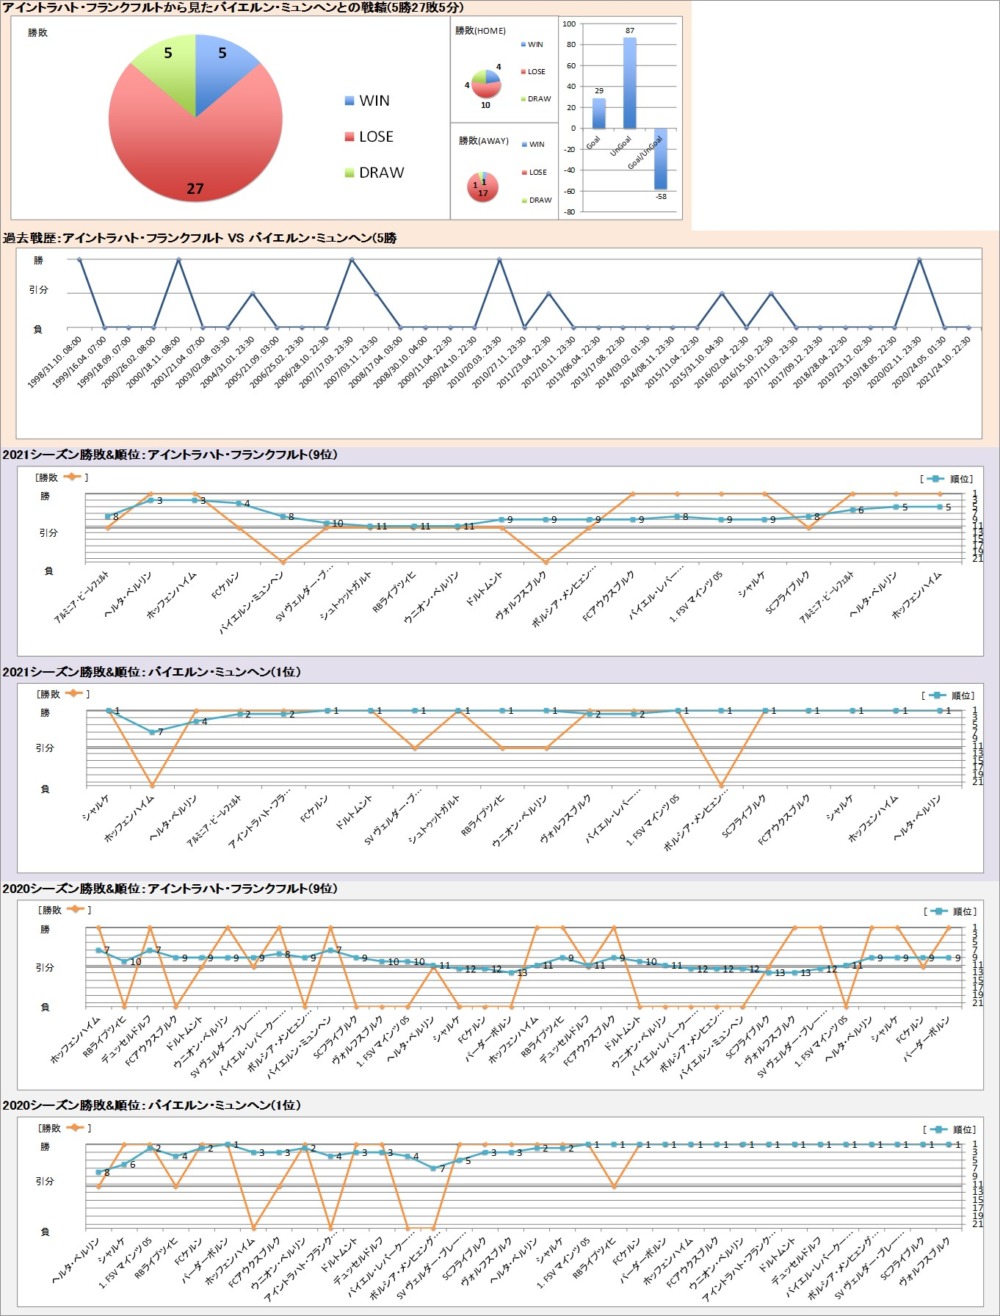Click the rank 10 point in 2021 Frankfurt chart

(x=327, y=523)
